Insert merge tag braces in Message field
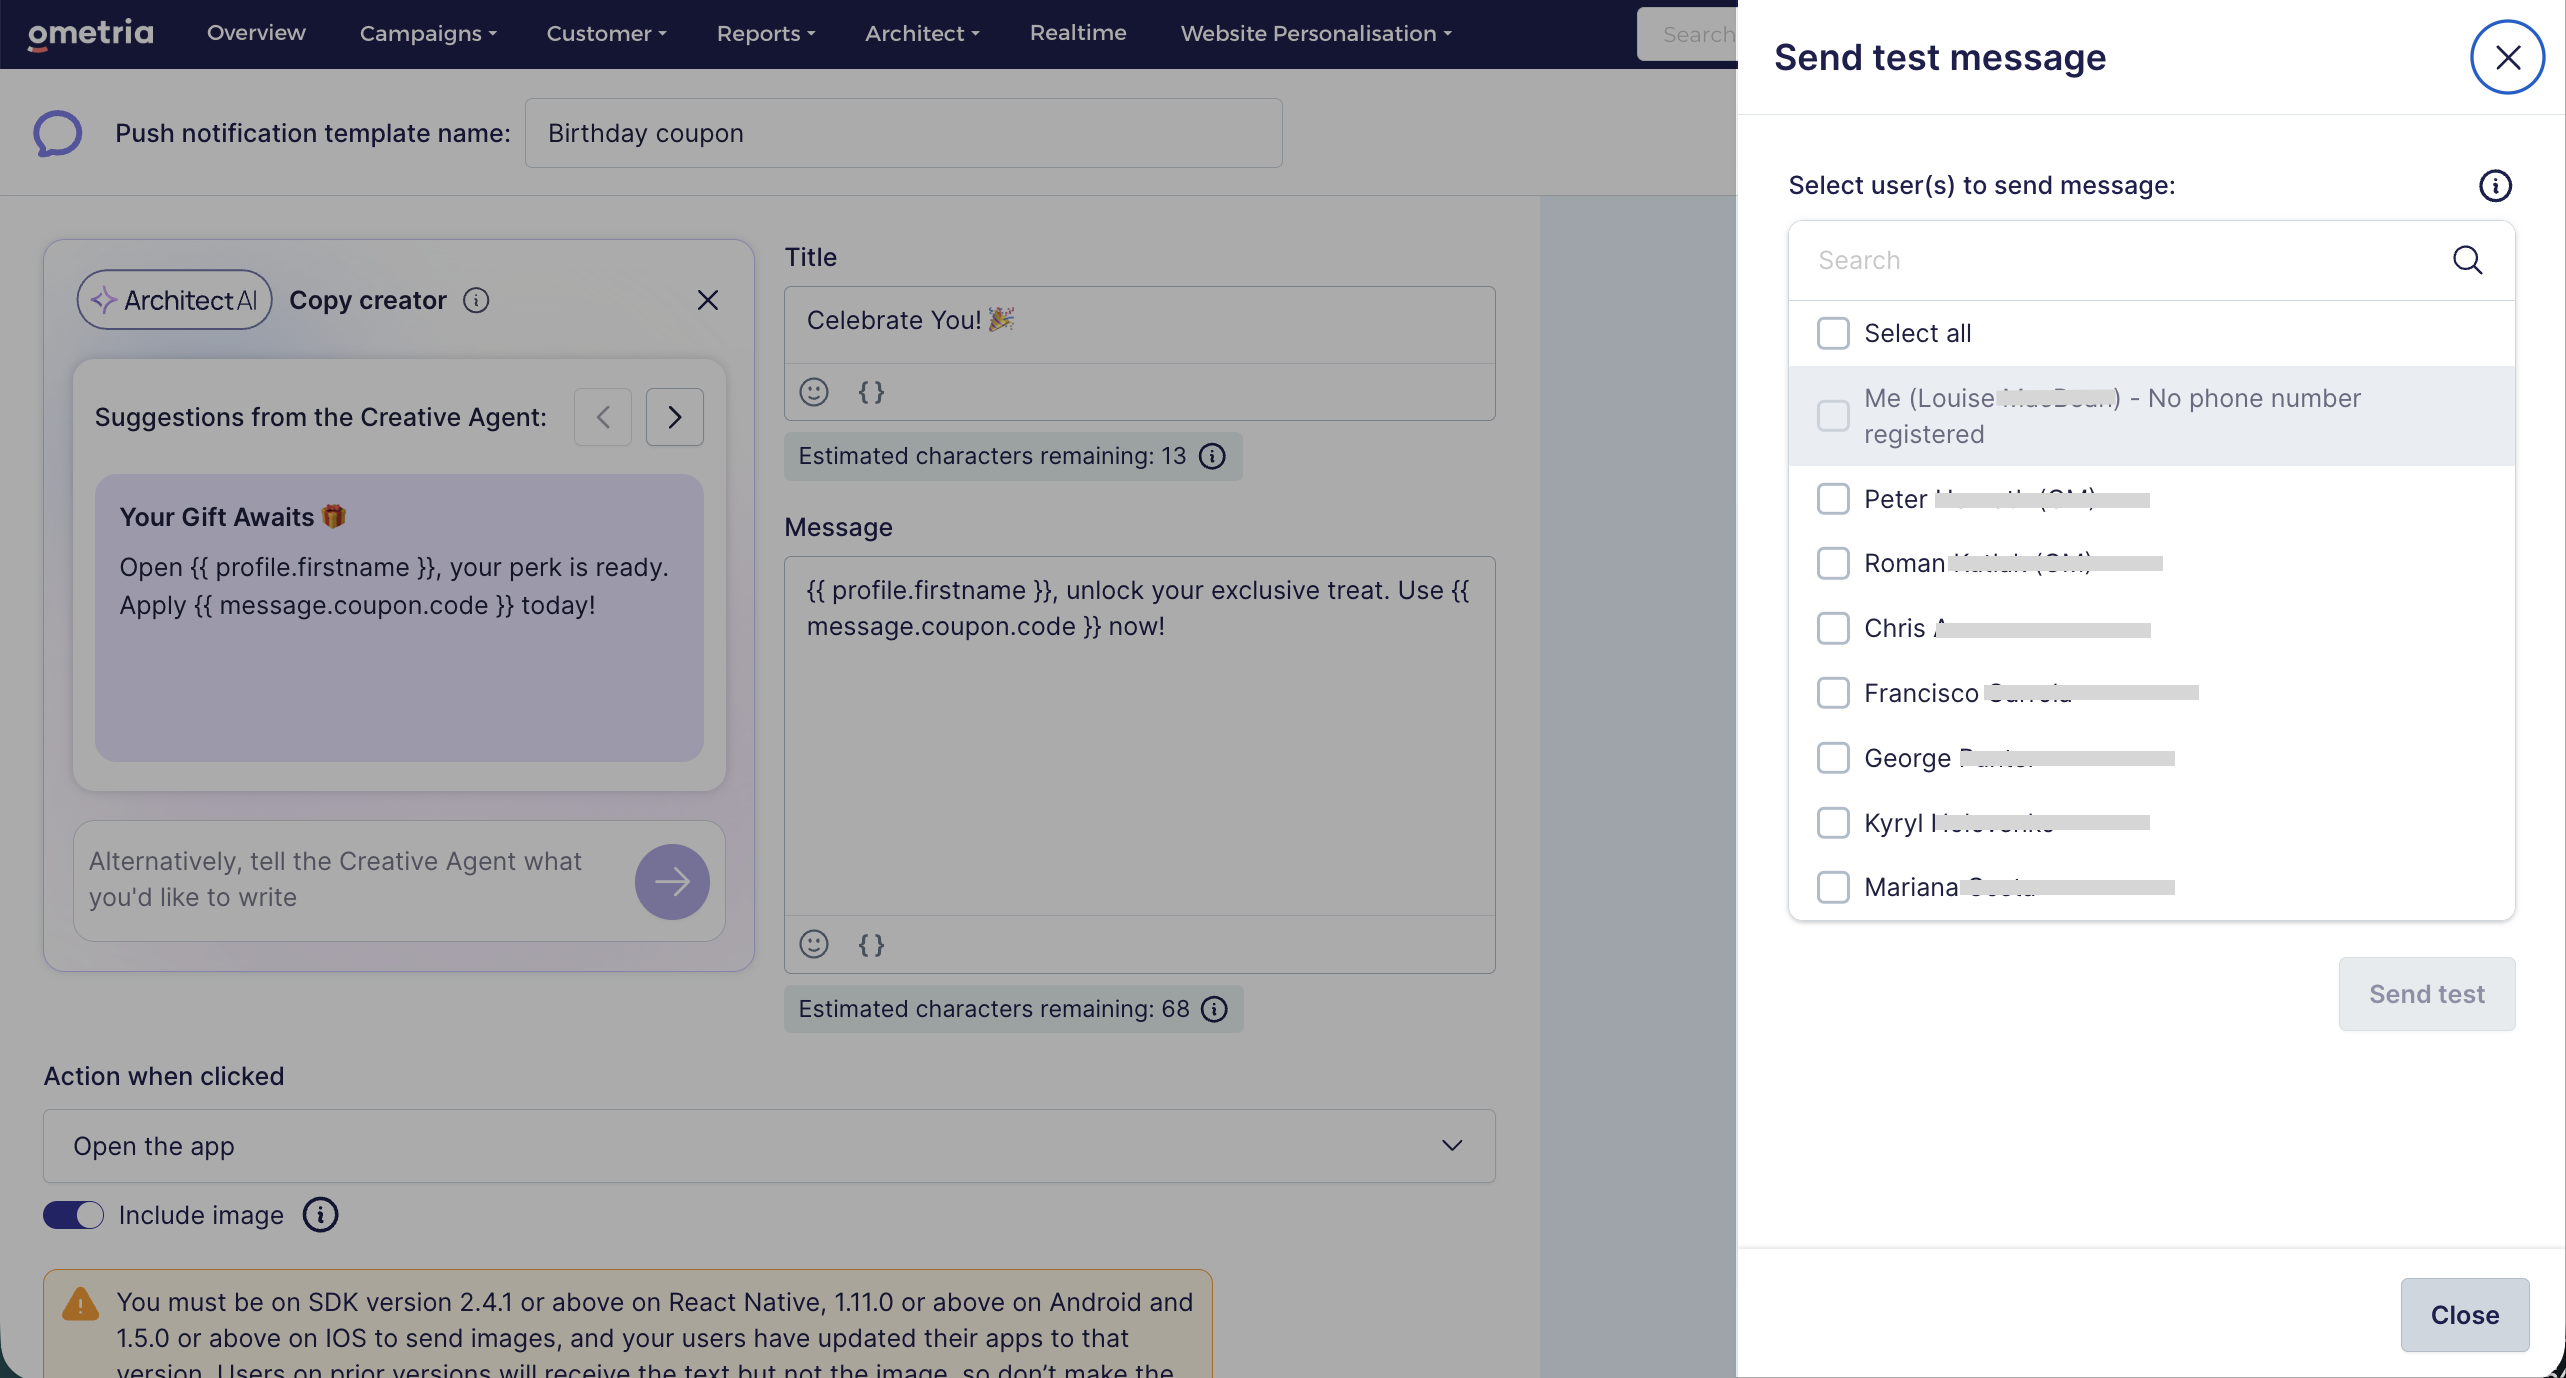 click(872, 944)
